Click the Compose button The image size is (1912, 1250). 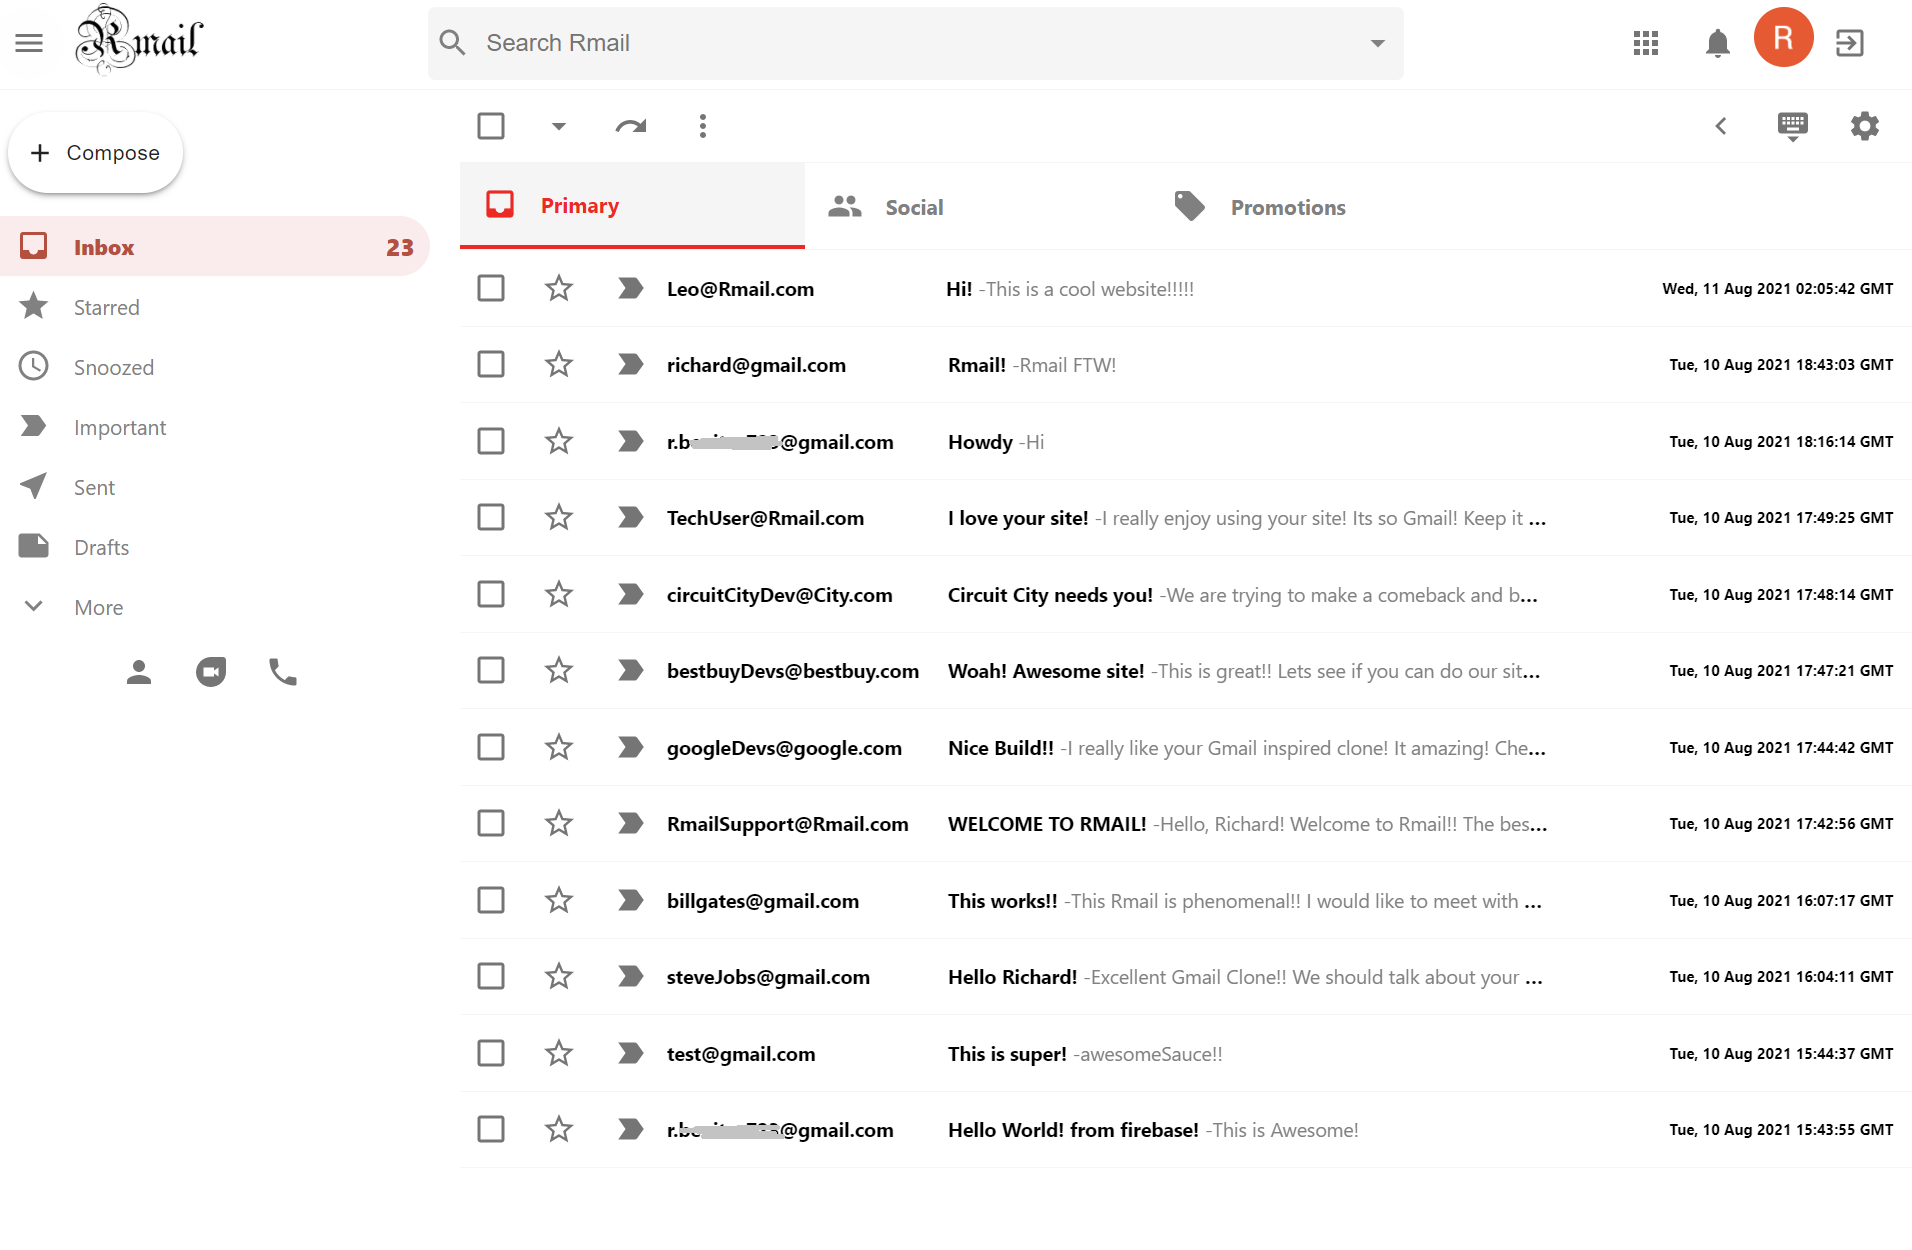95,152
